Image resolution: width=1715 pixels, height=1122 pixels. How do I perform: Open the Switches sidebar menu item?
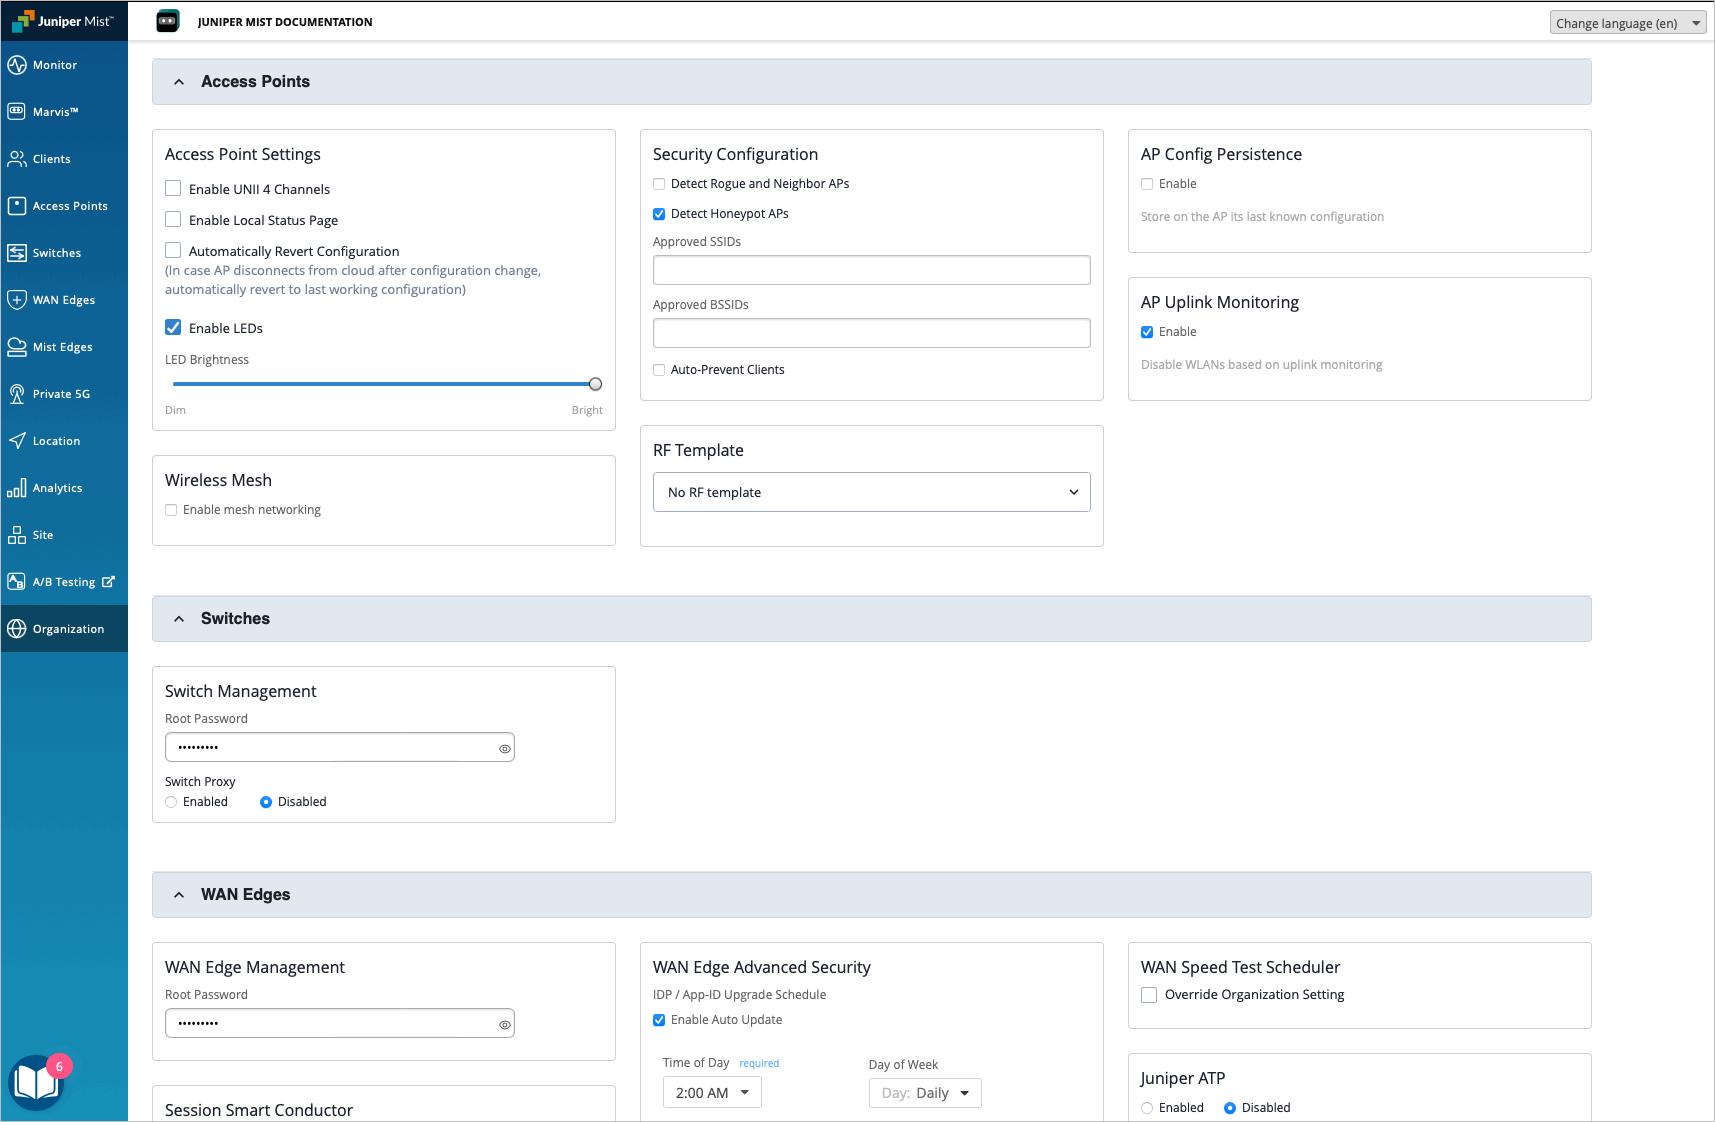pyautogui.click(x=56, y=253)
